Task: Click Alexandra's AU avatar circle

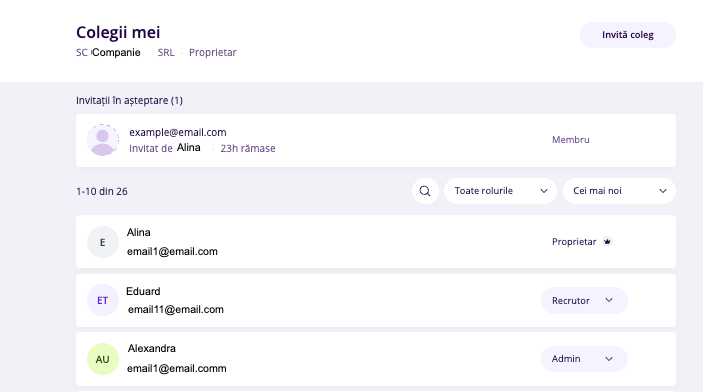Action: pyautogui.click(x=103, y=359)
